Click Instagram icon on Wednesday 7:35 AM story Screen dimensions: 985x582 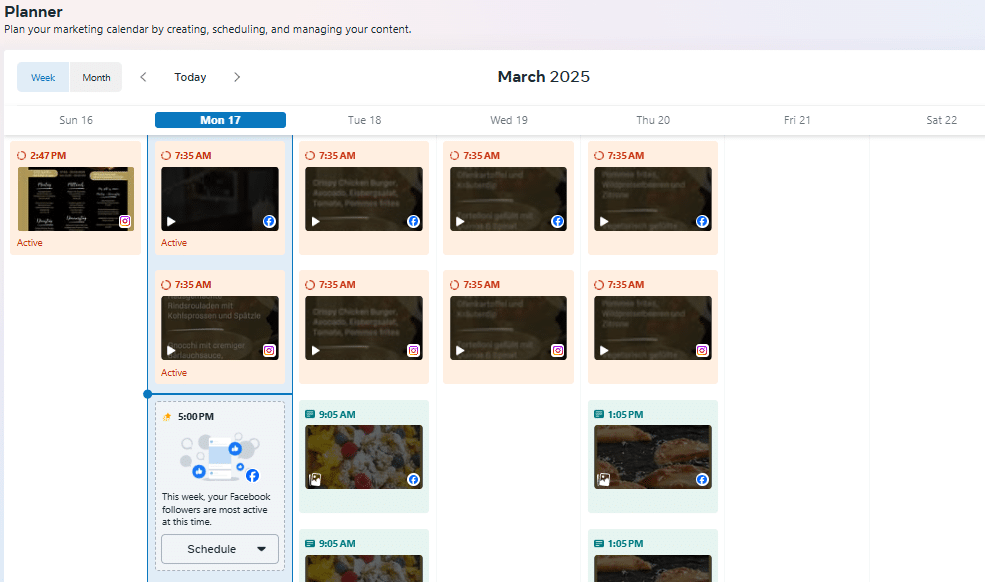point(557,351)
